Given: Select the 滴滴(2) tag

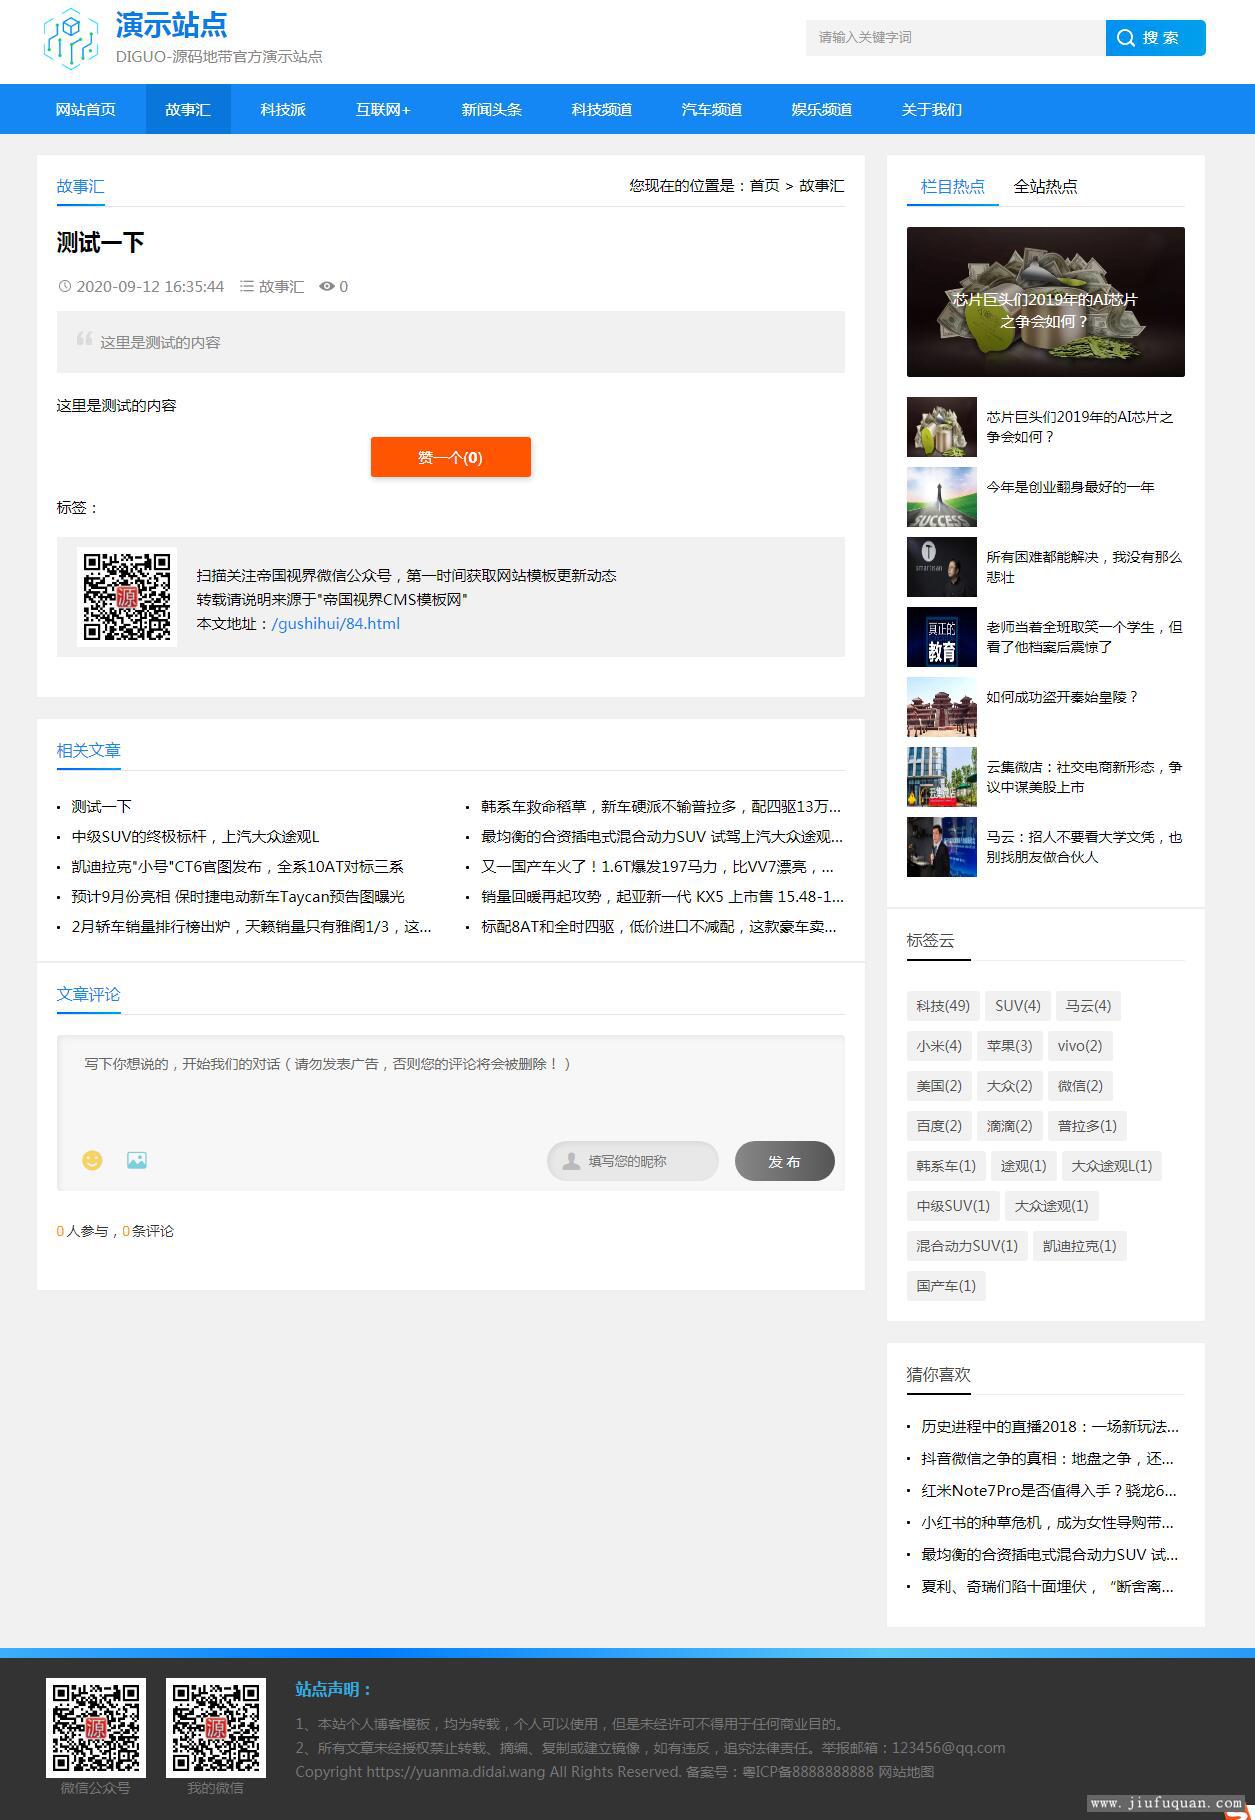Looking at the screenshot, I should pos(1009,1126).
